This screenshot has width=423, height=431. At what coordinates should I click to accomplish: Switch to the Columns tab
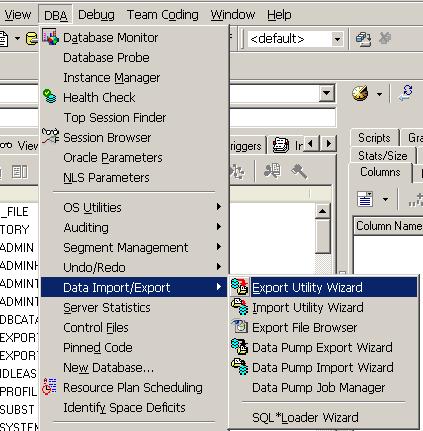pos(380,172)
